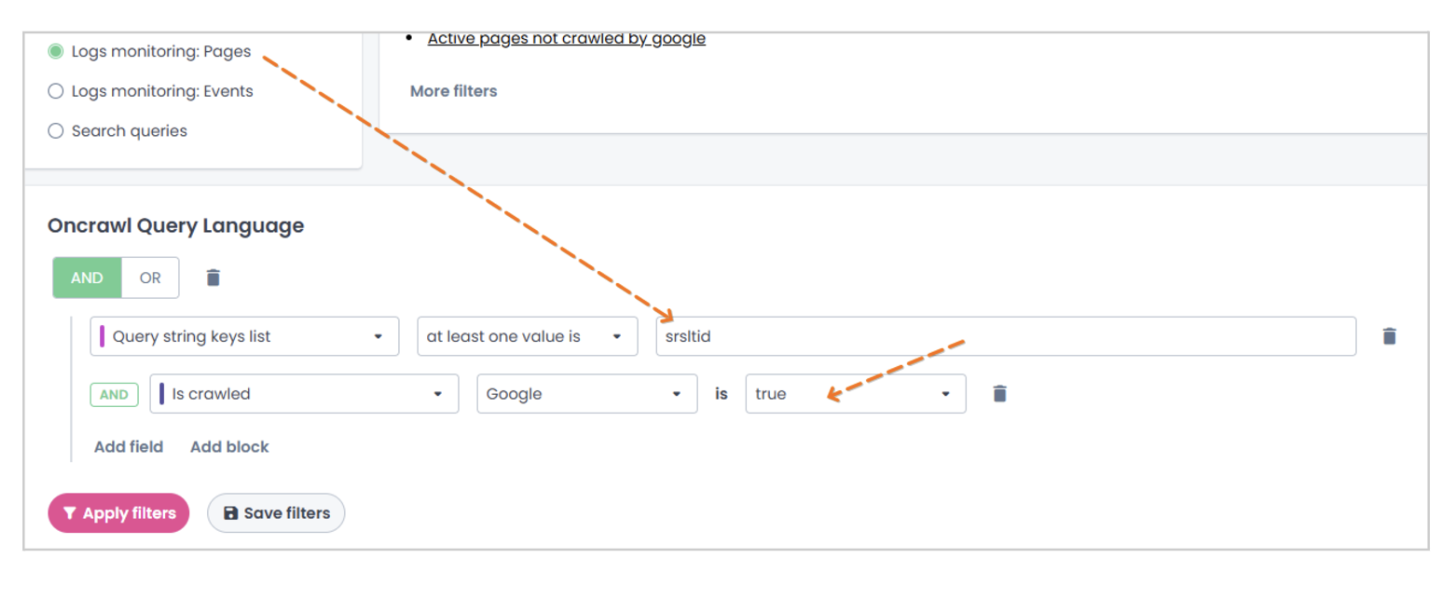Viewport: 1454px width, 592px height.
Task: Save the filters
Action: 276,513
